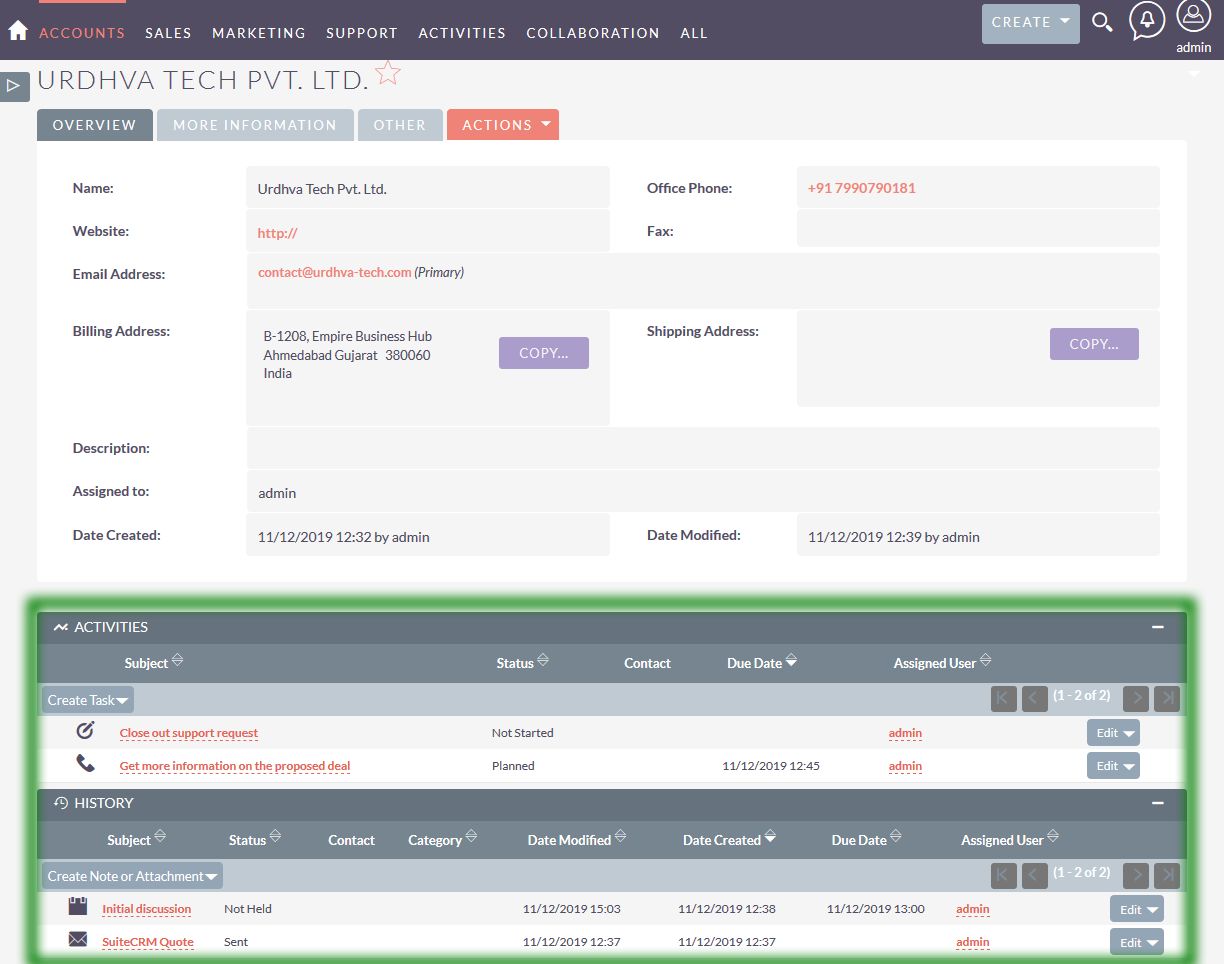This screenshot has height=964, width=1224.
Task: Go to previous page in History
Action: tap(1035, 876)
